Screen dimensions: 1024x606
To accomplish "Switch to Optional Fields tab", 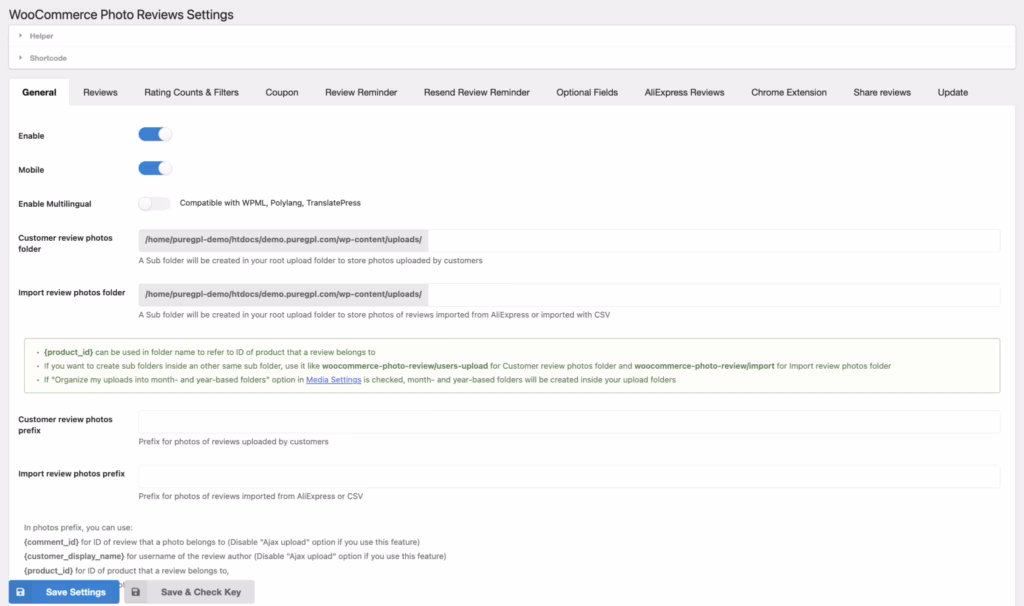I will point(587,92).
